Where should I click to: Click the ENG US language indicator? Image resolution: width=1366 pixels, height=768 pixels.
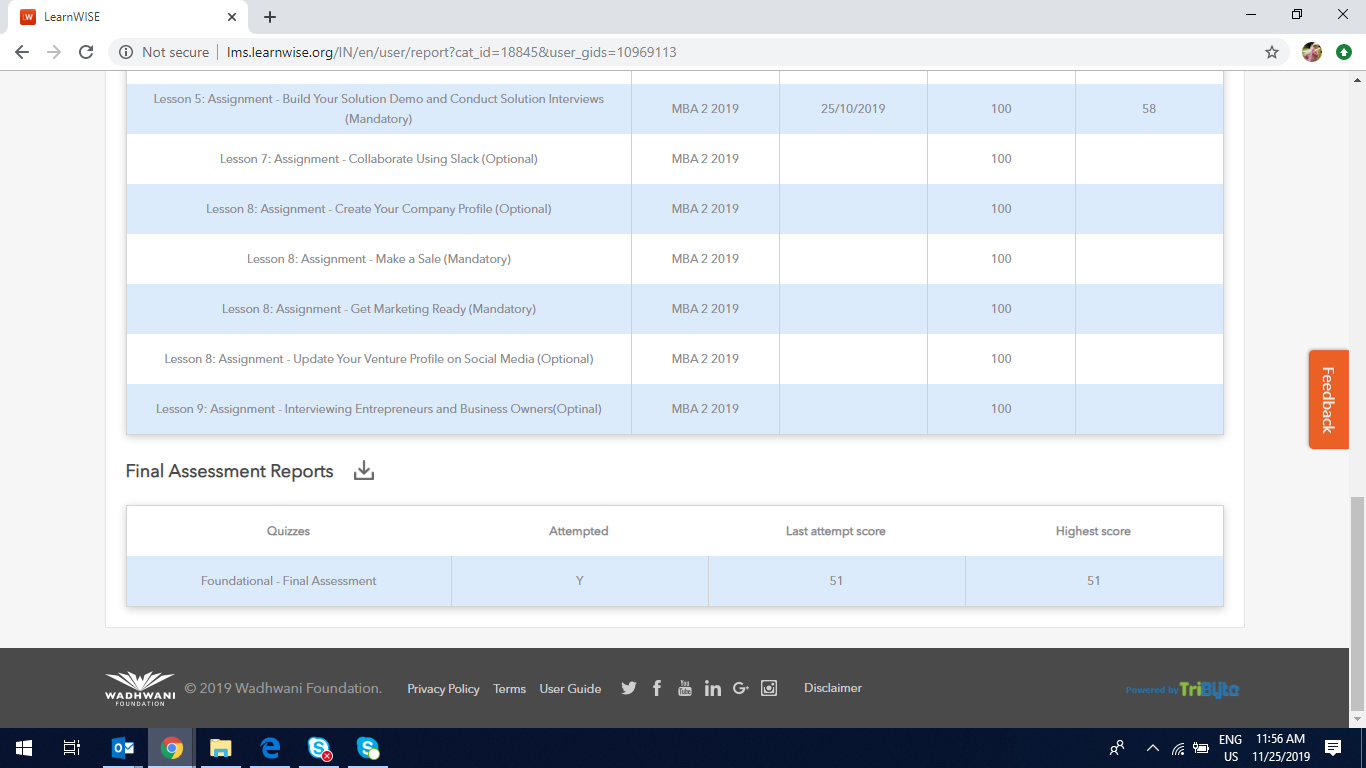point(1230,748)
